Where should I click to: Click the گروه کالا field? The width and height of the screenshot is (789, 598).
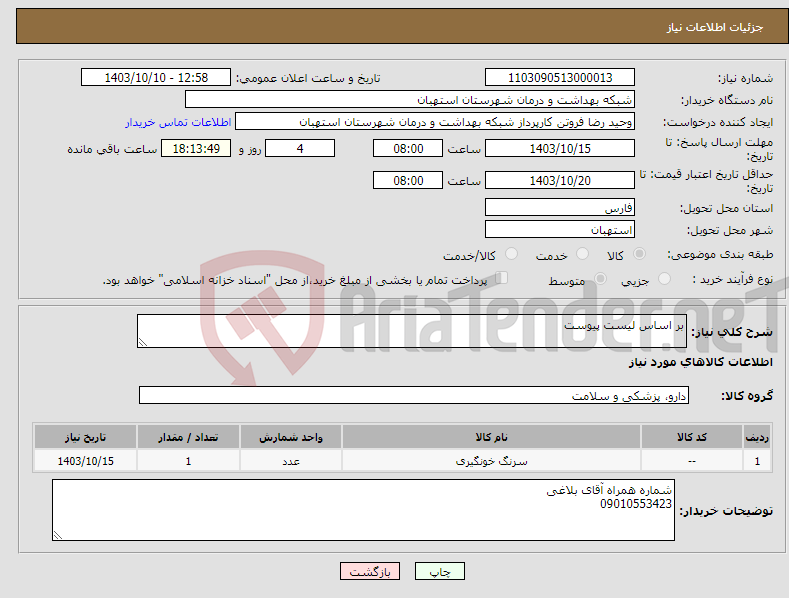pyautogui.click(x=414, y=396)
